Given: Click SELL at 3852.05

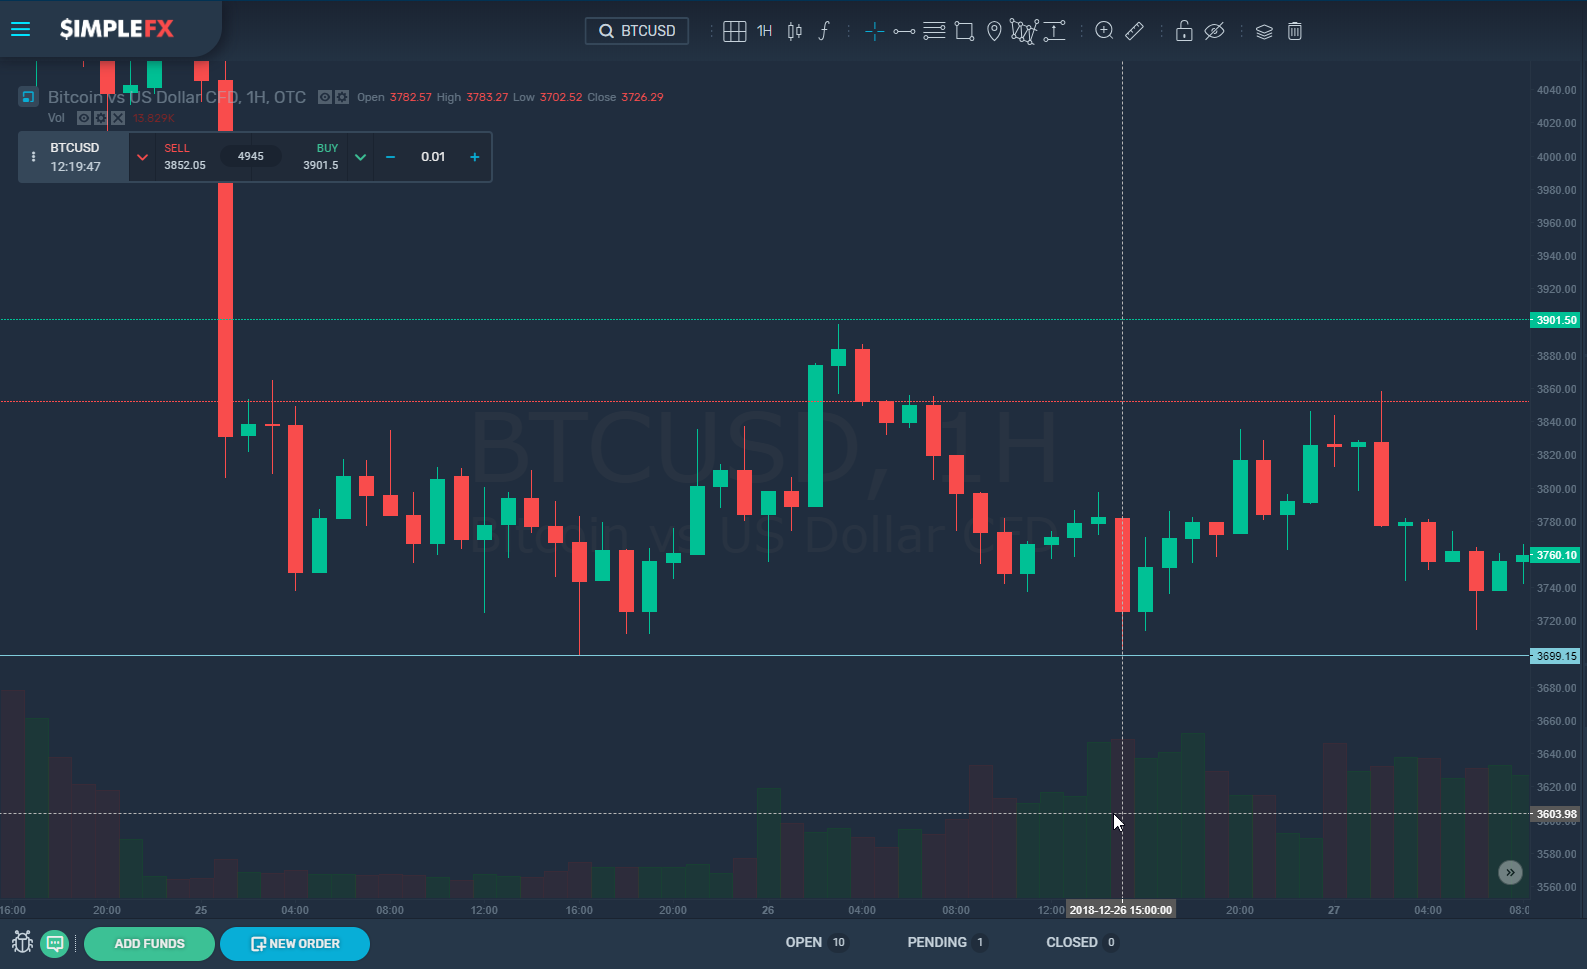Looking at the screenshot, I should (185, 157).
